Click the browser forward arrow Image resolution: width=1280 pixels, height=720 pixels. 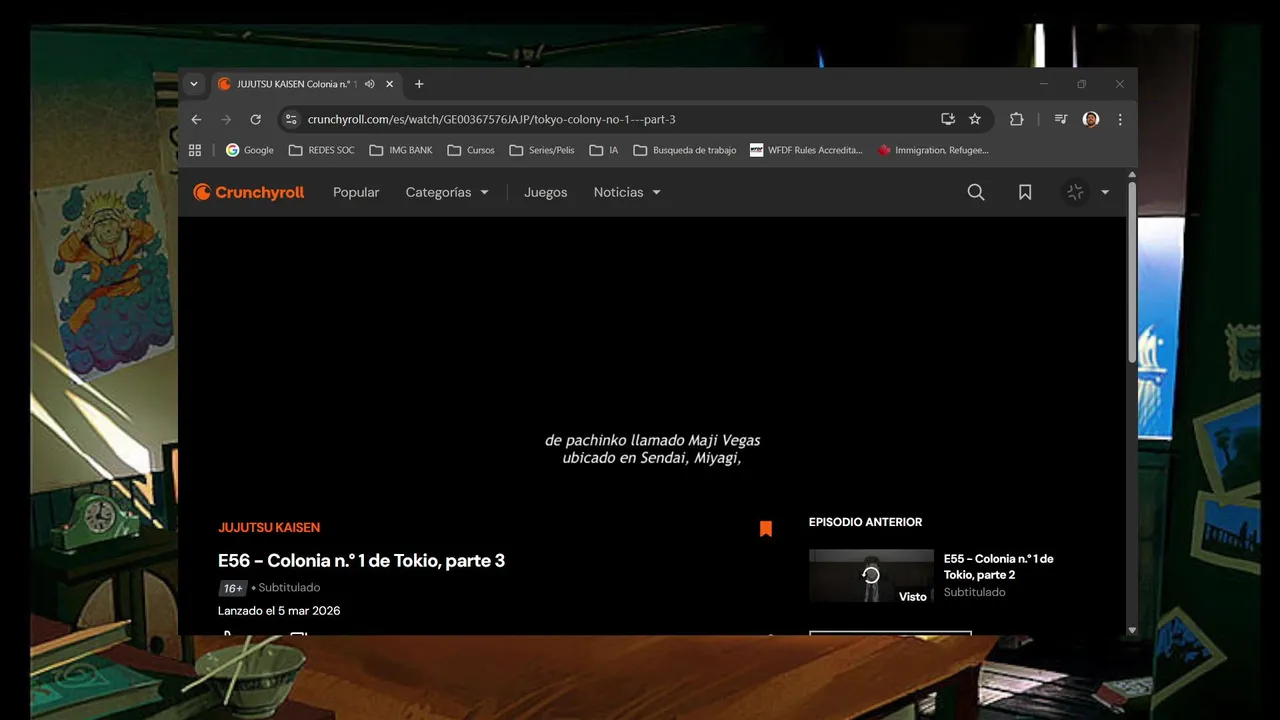pyautogui.click(x=226, y=119)
